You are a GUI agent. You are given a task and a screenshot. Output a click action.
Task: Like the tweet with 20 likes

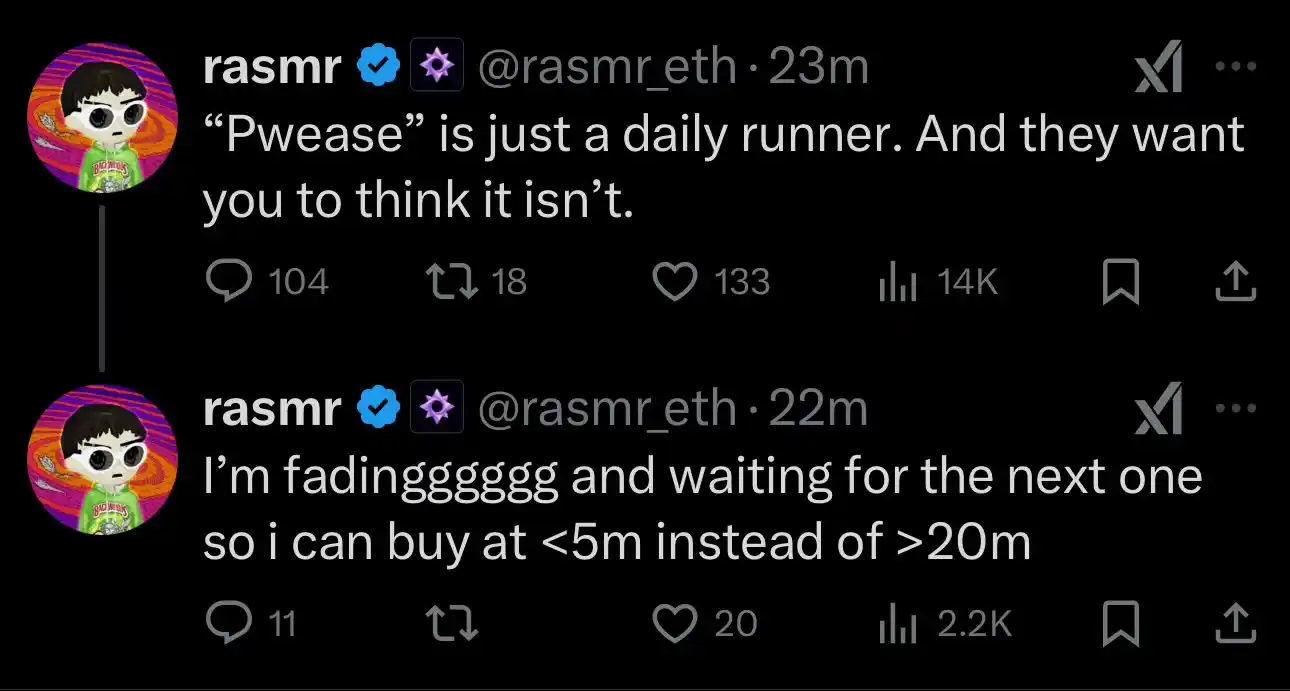pyautogui.click(x=675, y=624)
